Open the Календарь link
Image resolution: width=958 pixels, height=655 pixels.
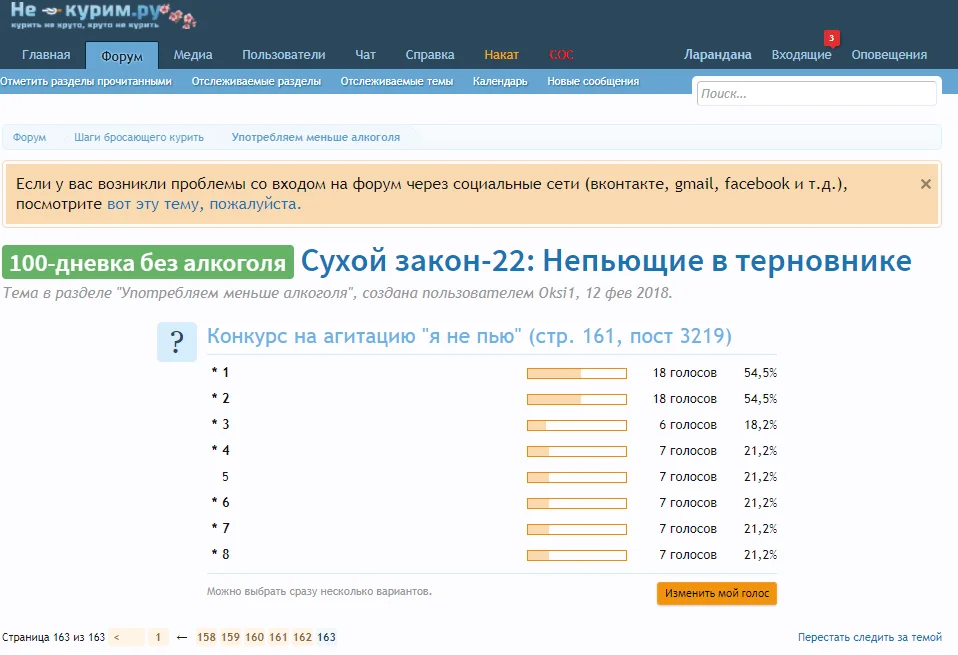[x=500, y=81]
